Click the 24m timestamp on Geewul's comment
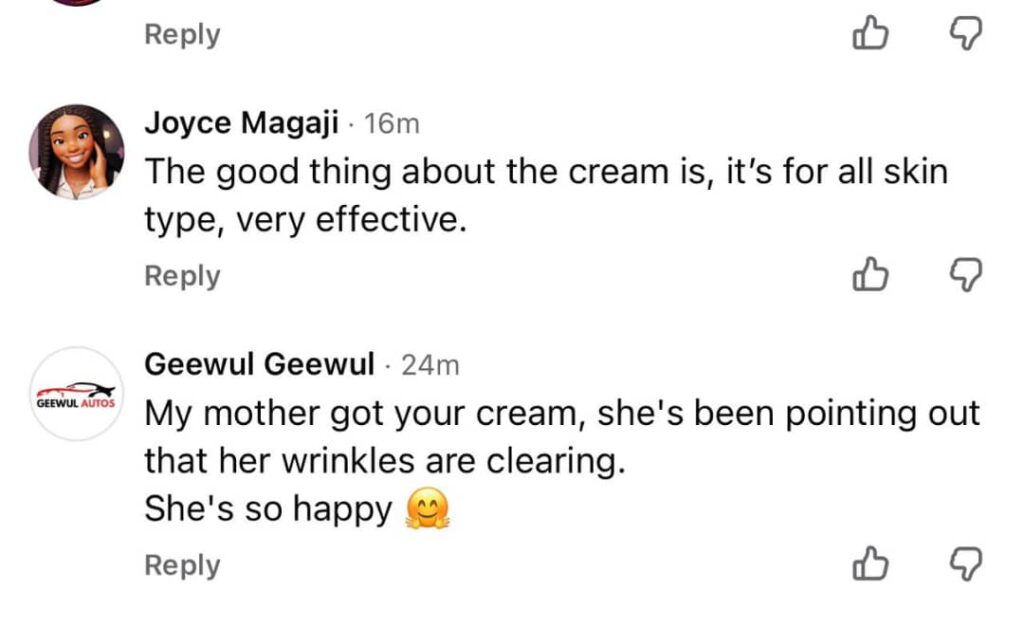This screenshot has width=1024, height=629. 430,365
